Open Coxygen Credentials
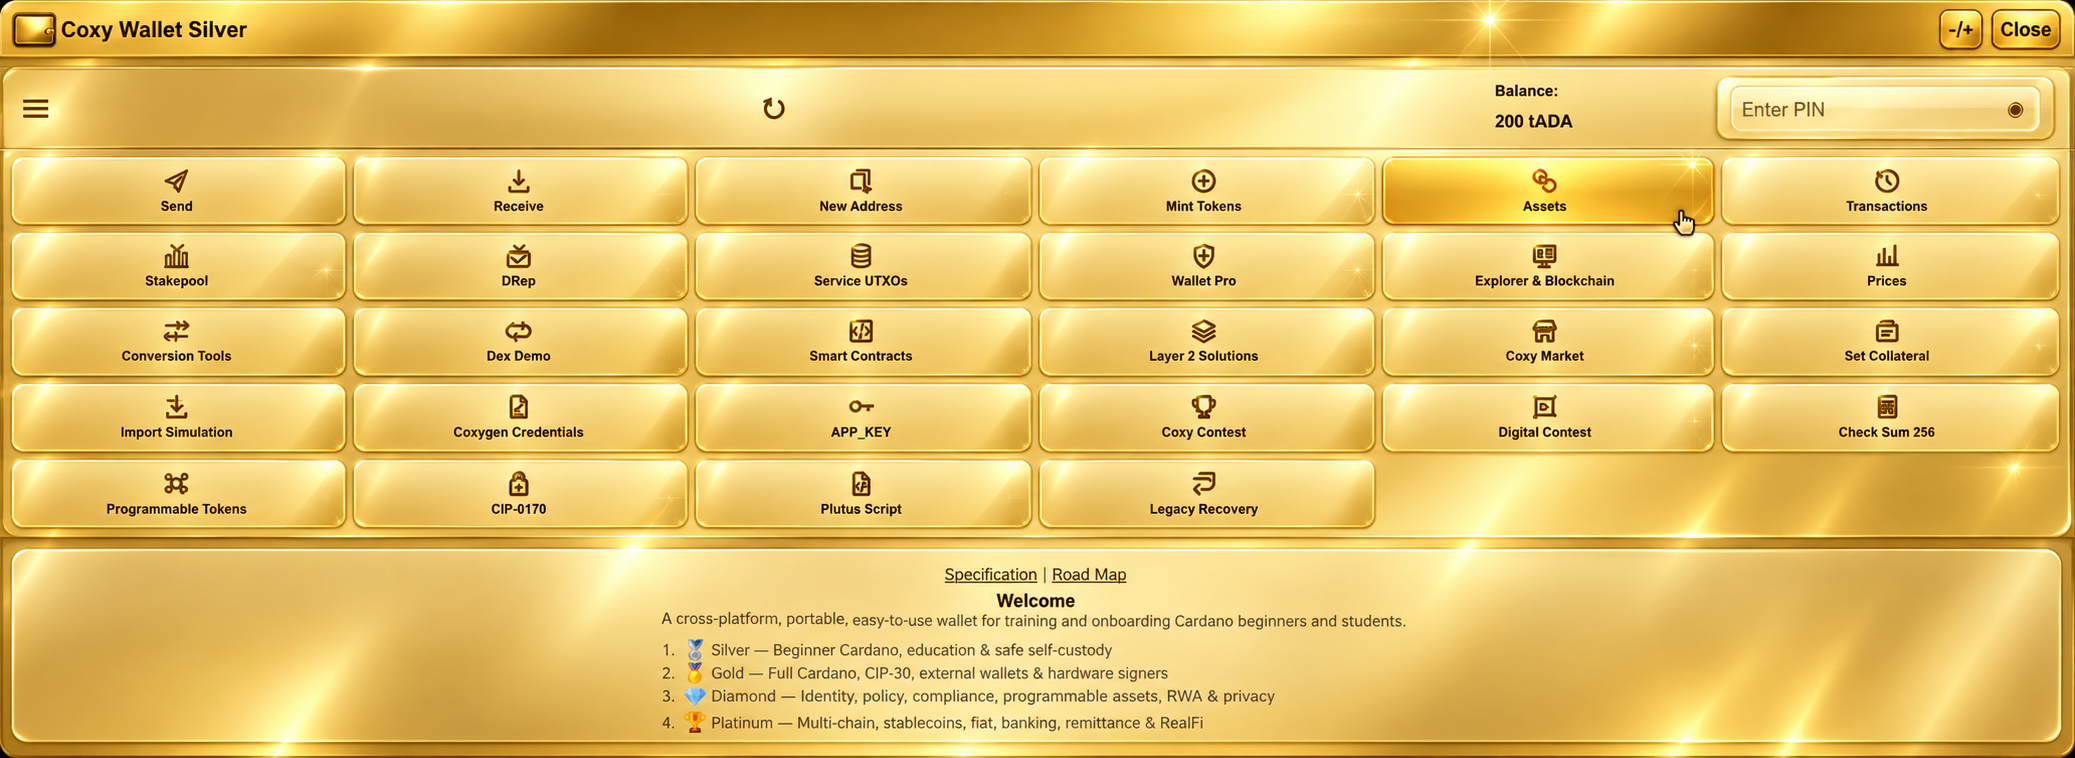Viewport: 2075px width, 758px height. click(x=520, y=418)
